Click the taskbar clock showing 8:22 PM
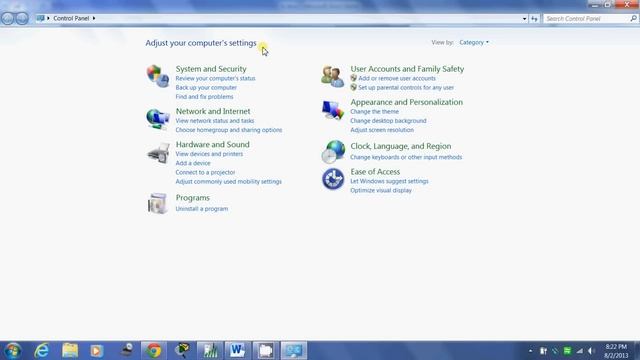 616,351
